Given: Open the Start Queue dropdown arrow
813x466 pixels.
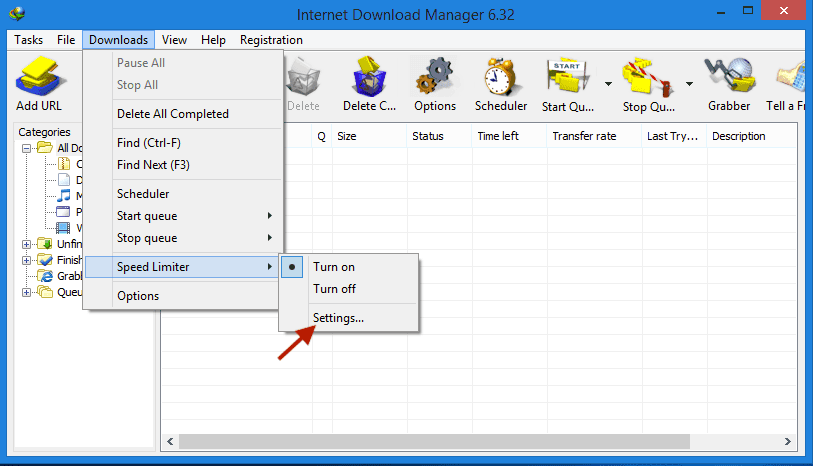Looking at the screenshot, I should pyautogui.click(x=608, y=83).
